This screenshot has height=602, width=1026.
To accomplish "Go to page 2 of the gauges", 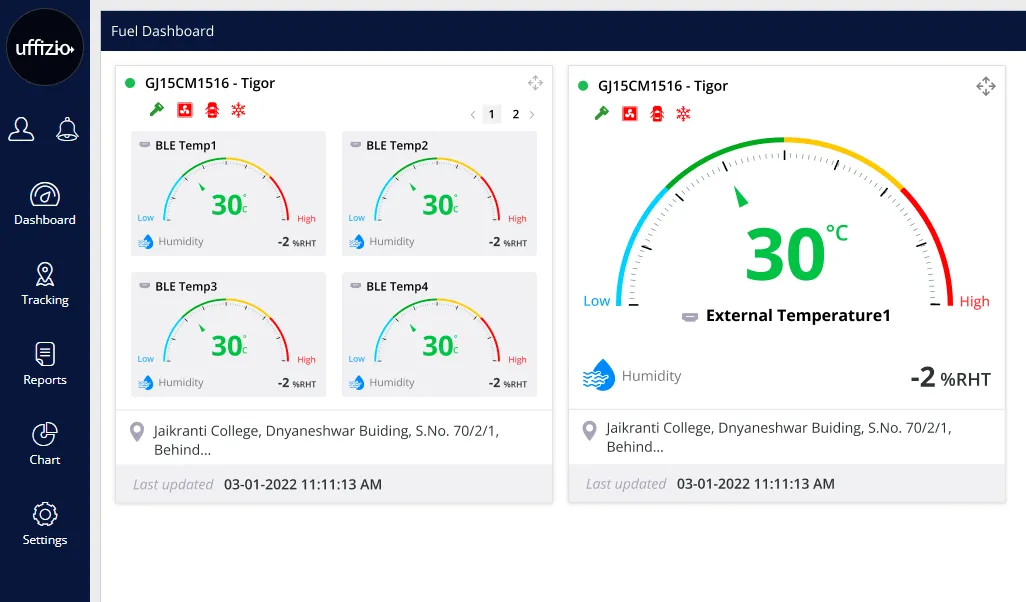I will [x=514, y=114].
